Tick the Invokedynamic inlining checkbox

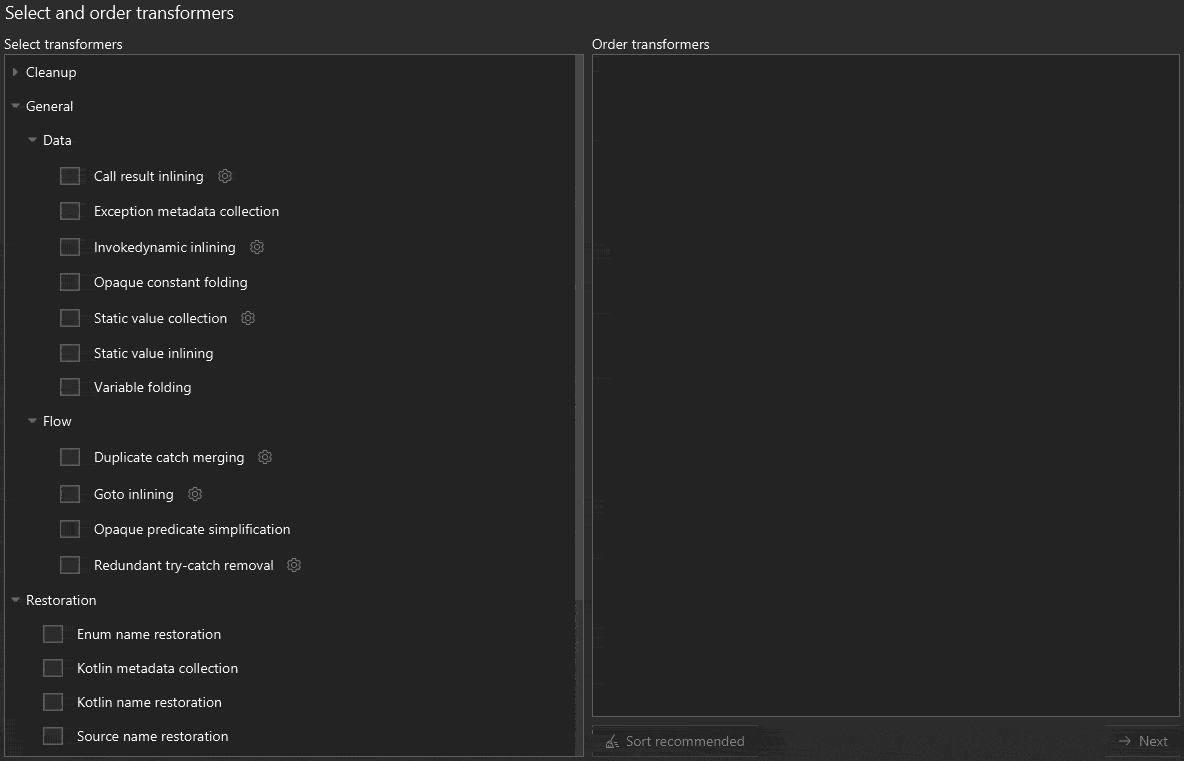click(70, 247)
